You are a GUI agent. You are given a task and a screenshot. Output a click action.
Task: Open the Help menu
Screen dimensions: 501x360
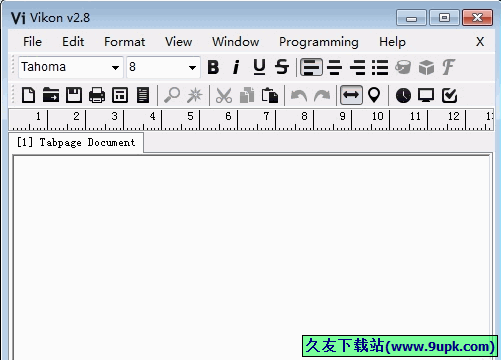click(x=393, y=42)
